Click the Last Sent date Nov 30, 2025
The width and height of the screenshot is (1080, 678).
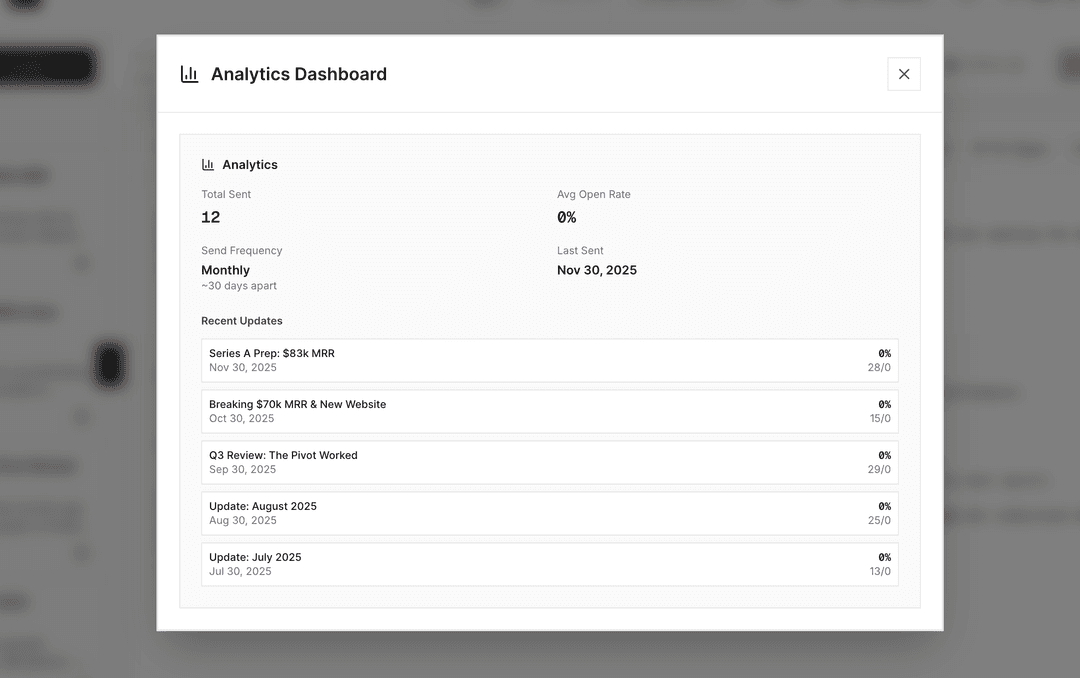pyautogui.click(x=597, y=270)
